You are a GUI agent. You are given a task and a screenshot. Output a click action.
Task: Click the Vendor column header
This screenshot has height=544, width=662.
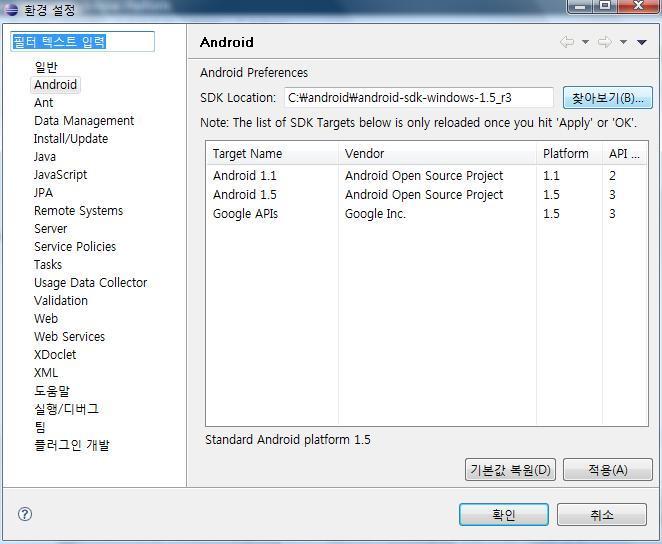click(437, 154)
